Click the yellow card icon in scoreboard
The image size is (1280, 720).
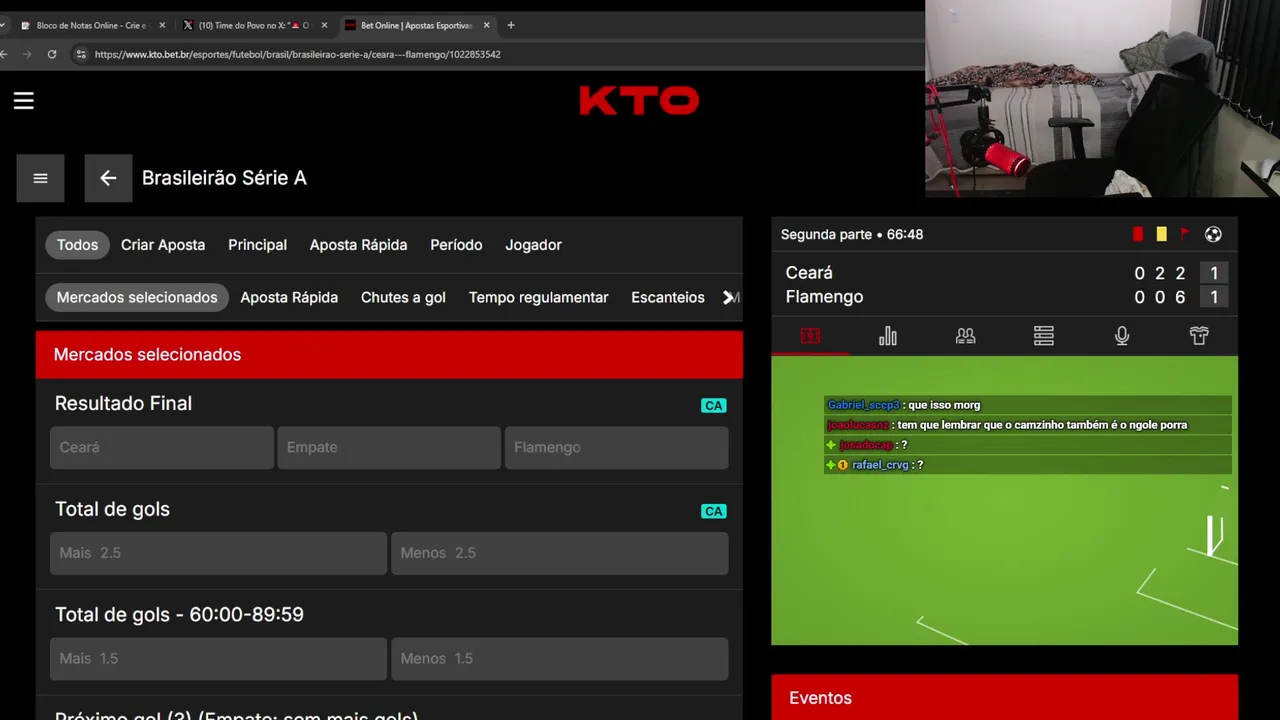coord(1161,234)
